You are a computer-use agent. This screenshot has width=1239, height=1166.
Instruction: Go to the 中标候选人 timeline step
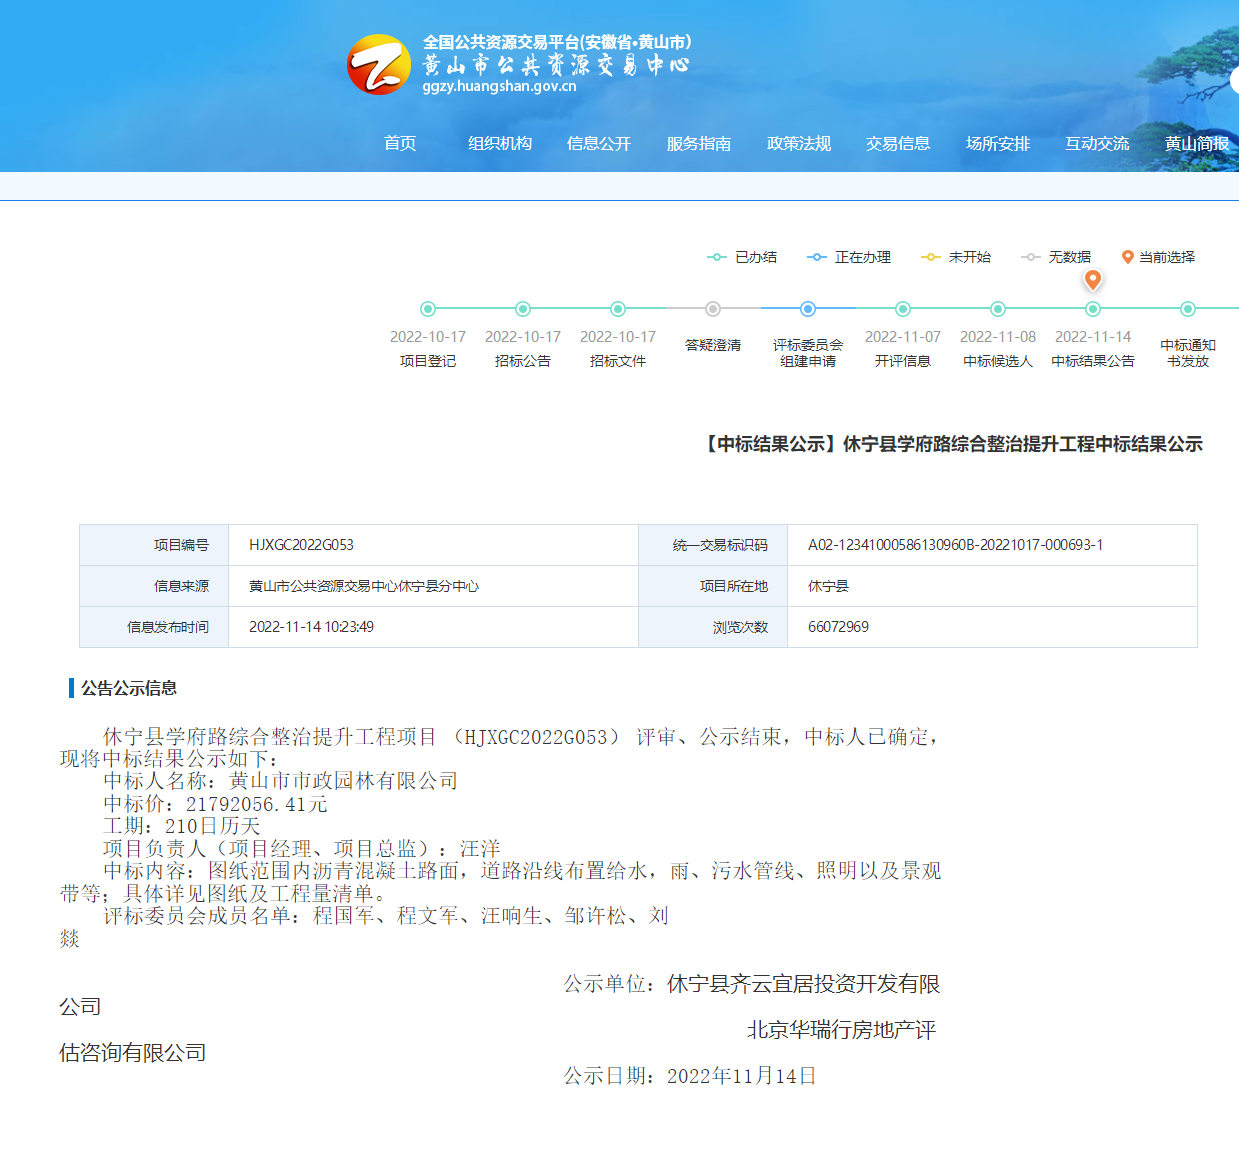[x=998, y=309]
